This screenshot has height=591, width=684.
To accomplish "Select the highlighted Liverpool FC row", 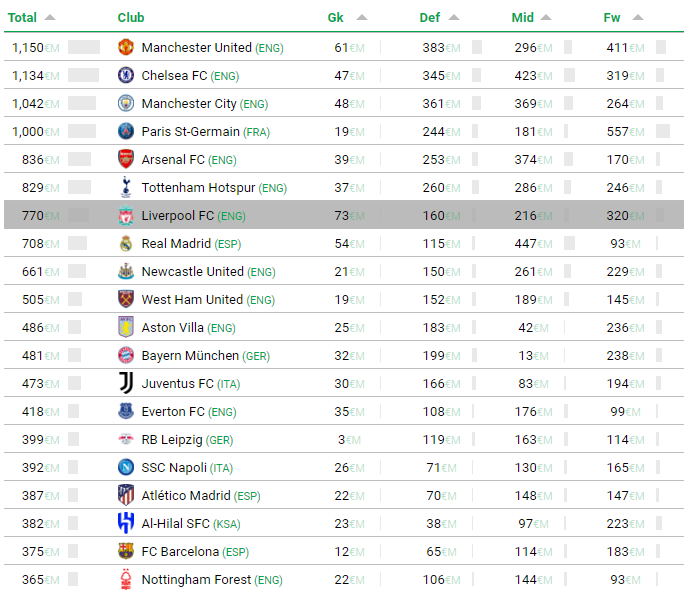I will pos(344,215).
